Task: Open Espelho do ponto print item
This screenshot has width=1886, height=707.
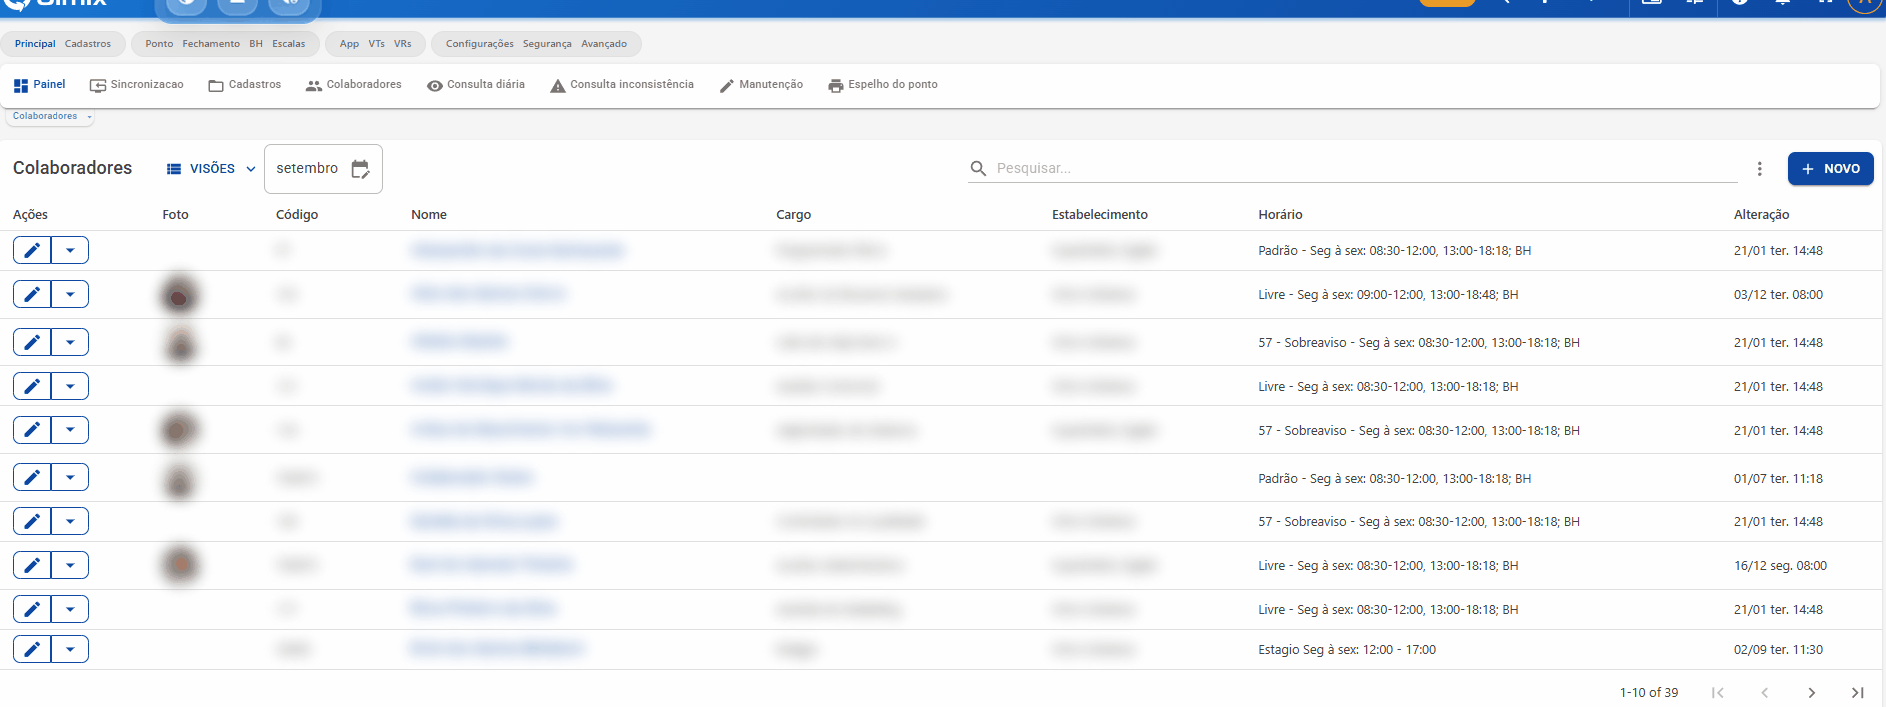Action: pos(883,85)
